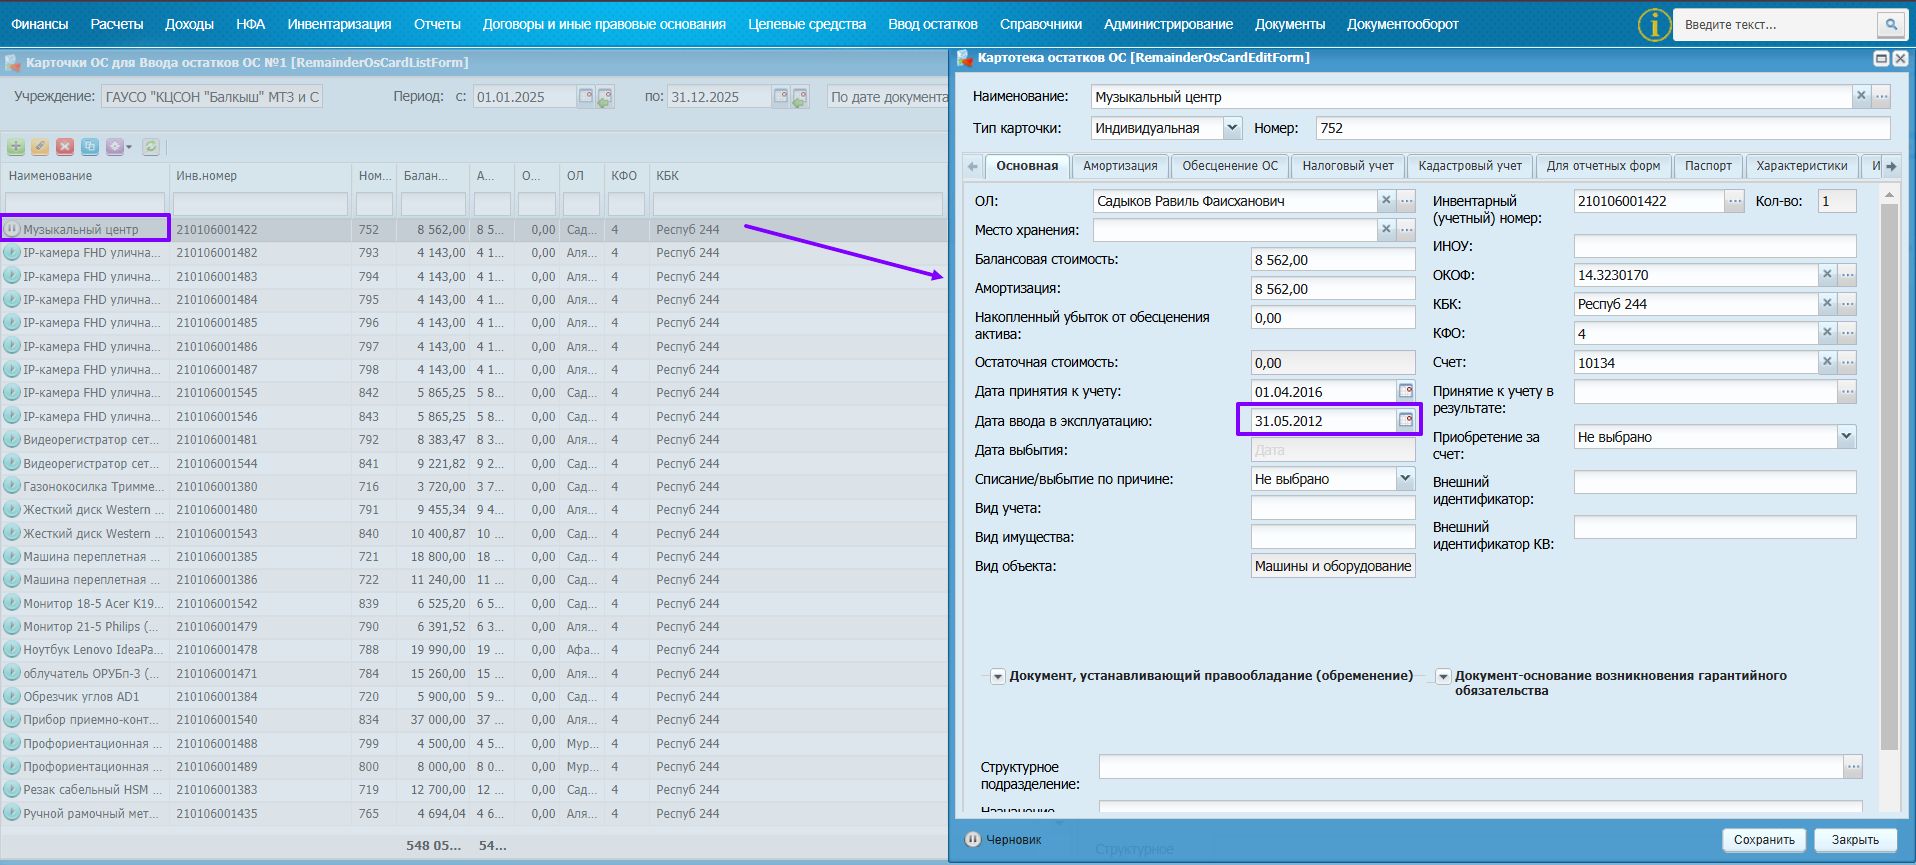Click the top bar search text box
The height and width of the screenshot is (865, 1916).
pyautogui.click(x=1777, y=25)
